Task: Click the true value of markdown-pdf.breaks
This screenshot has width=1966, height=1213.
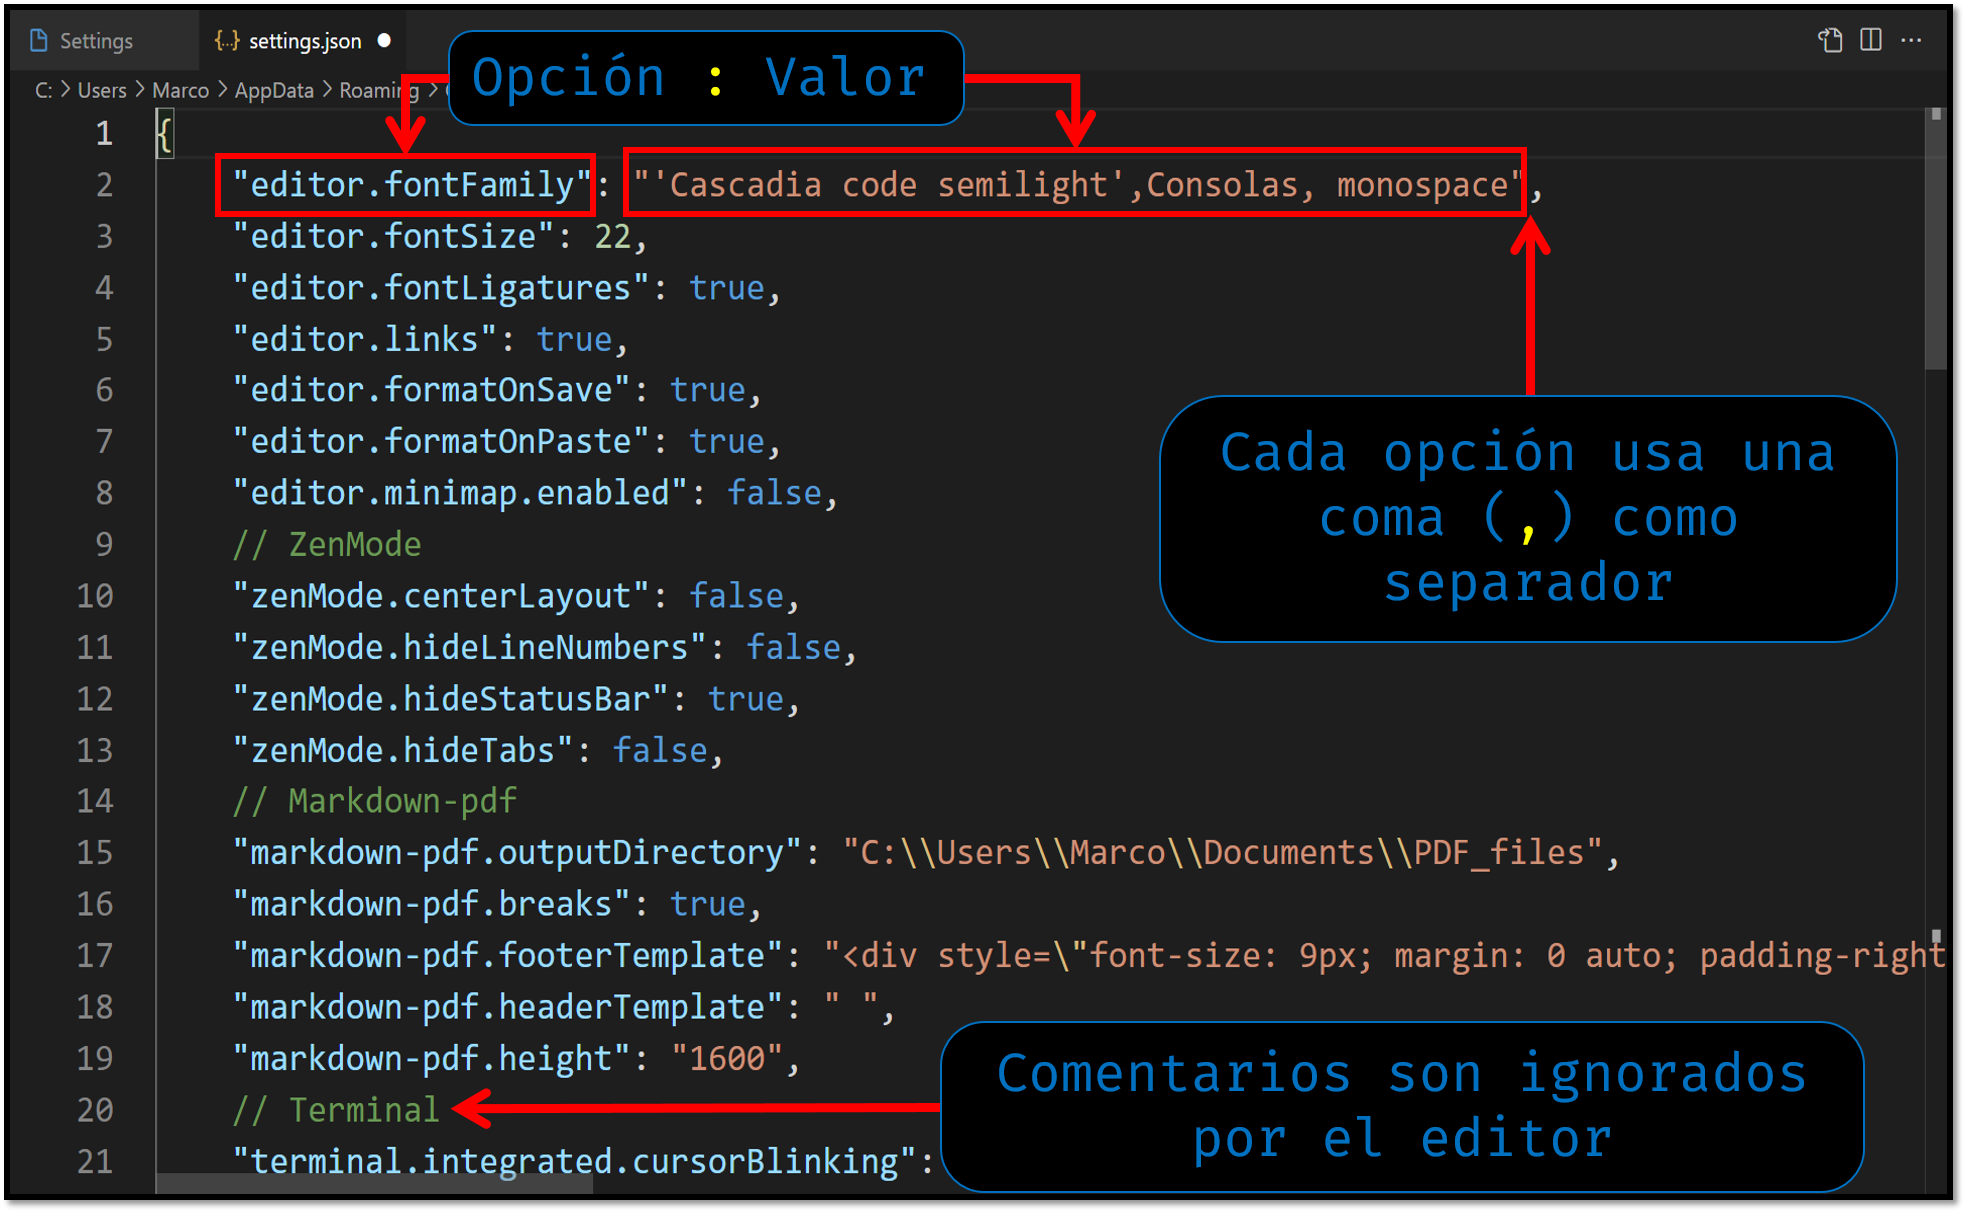Action: [x=708, y=905]
